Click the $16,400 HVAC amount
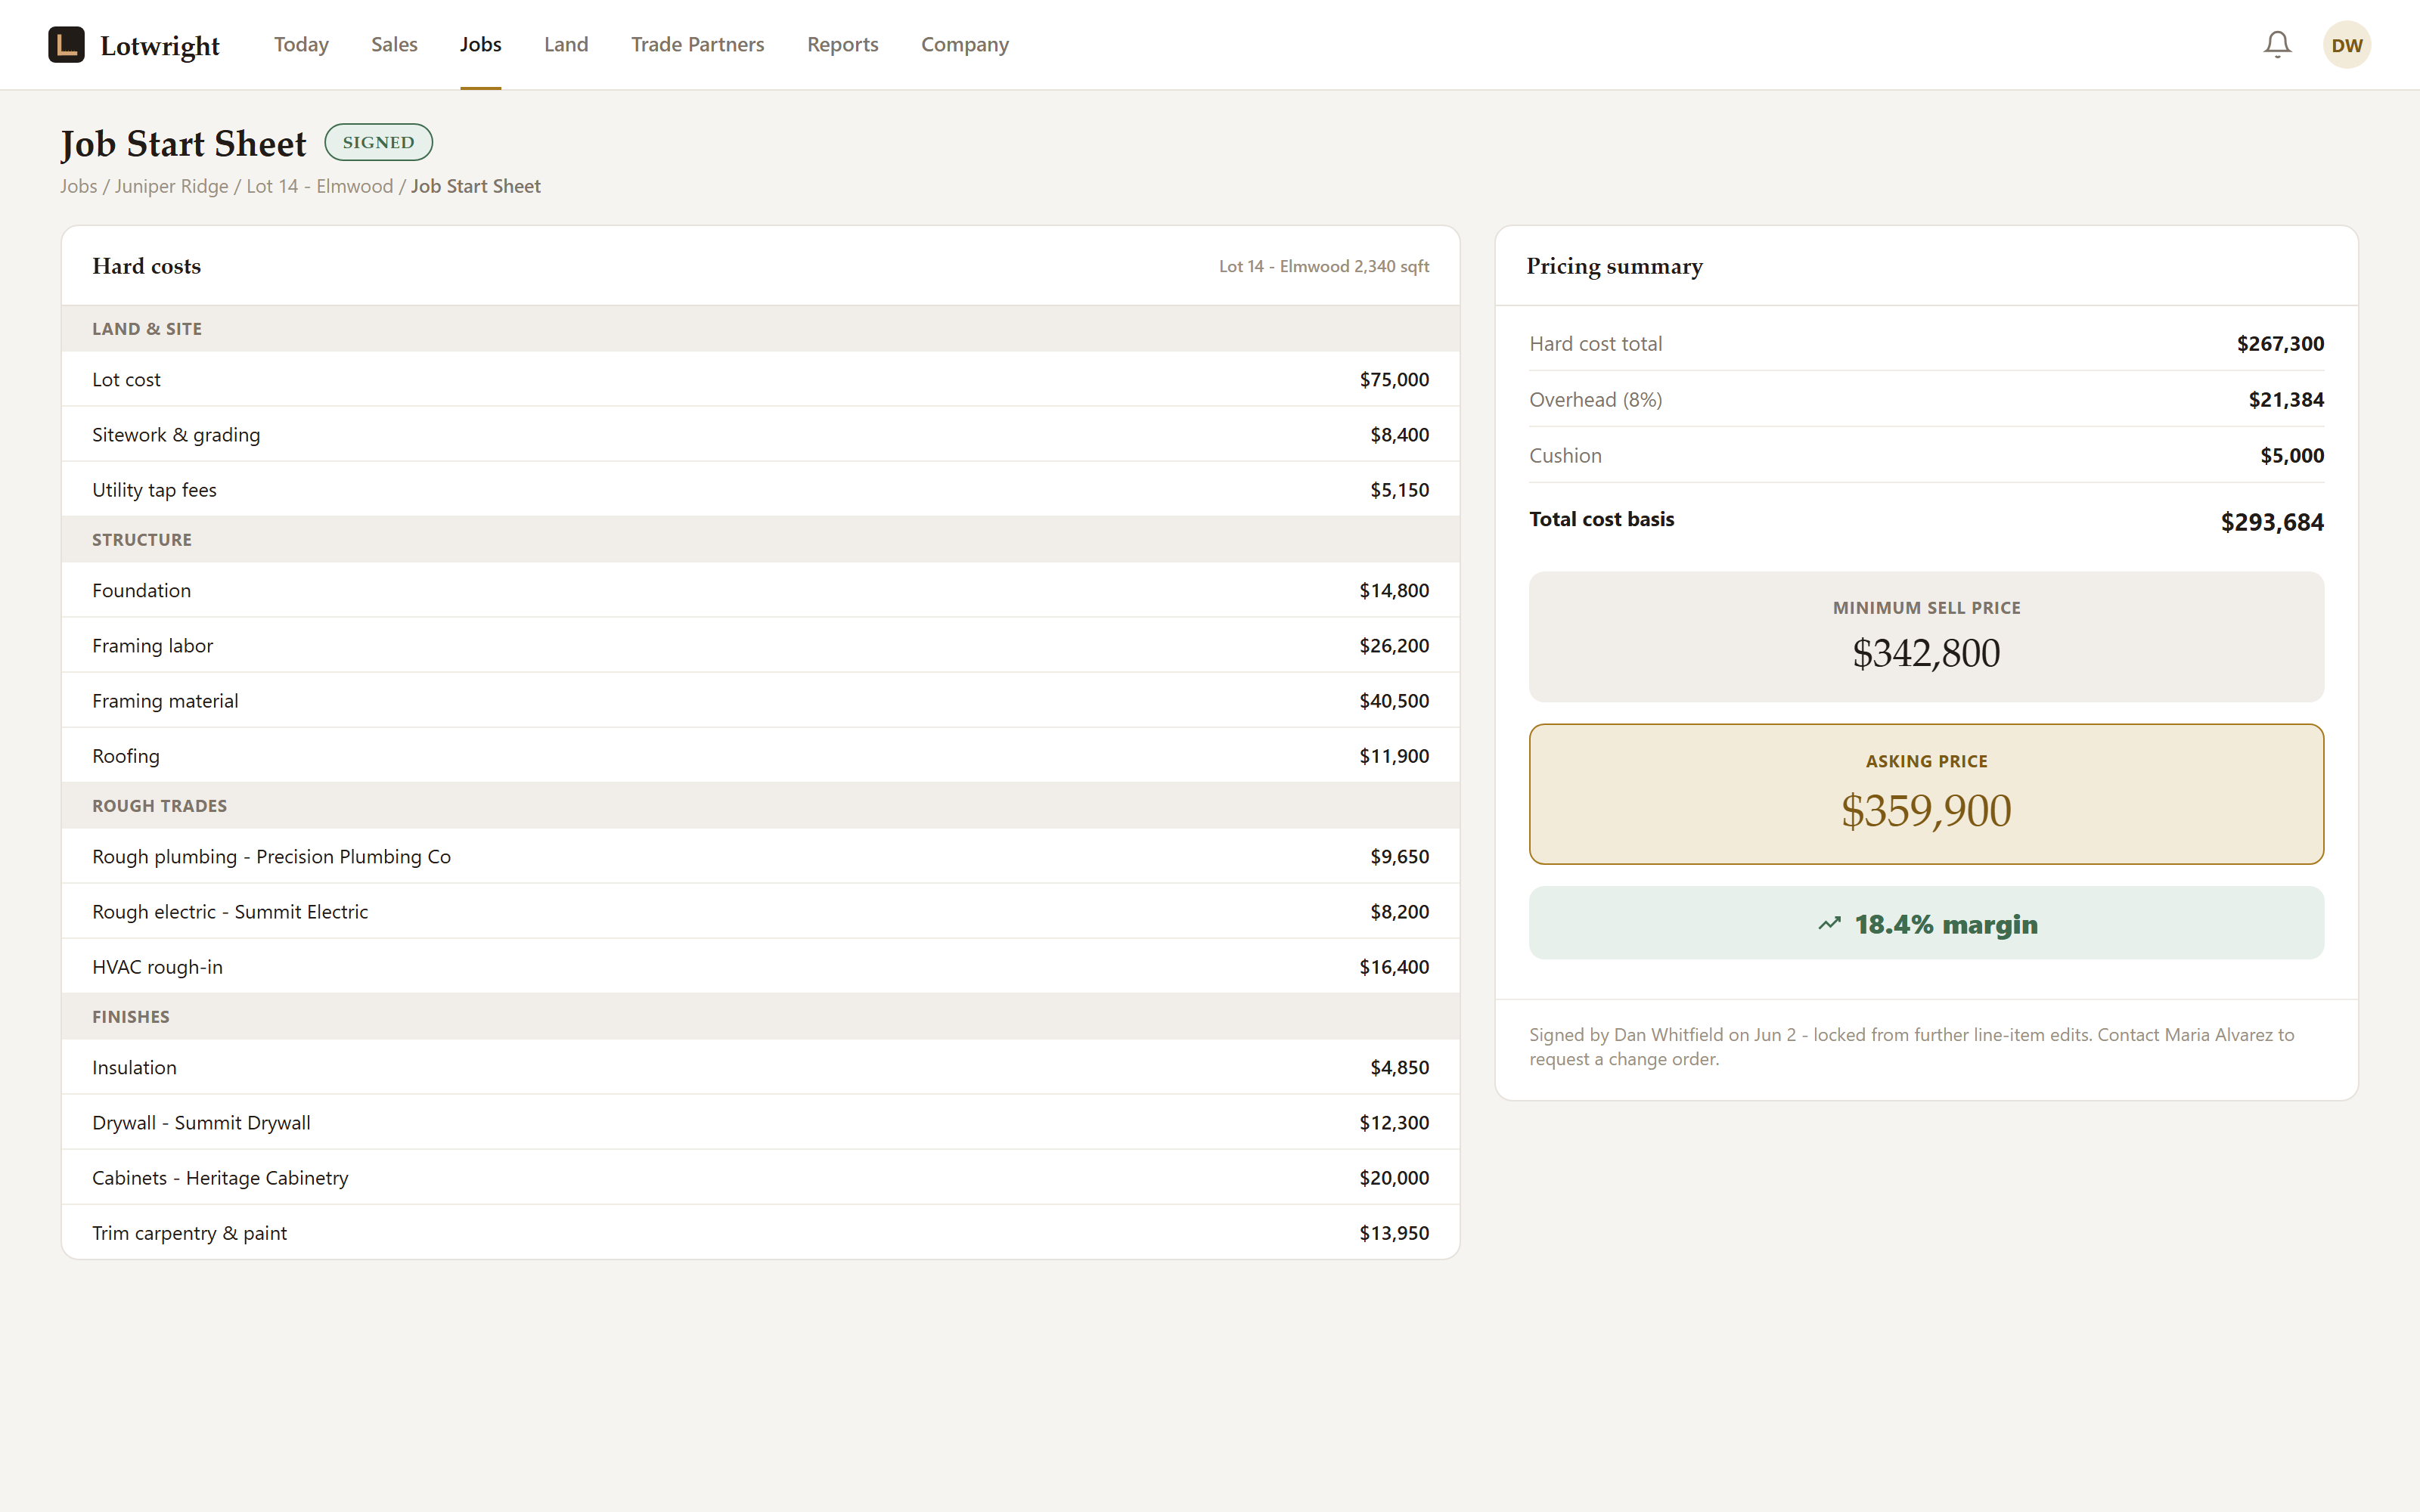Viewport: 2420px width, 1512px height. pyautogui.click(x=1394, y=967)
